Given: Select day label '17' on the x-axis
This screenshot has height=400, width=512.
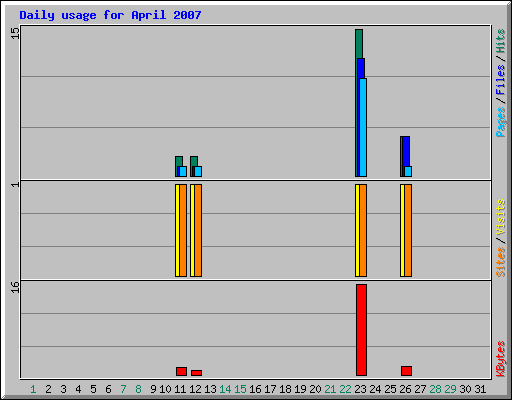Looking at the screenshot, I should pos(270,389).
